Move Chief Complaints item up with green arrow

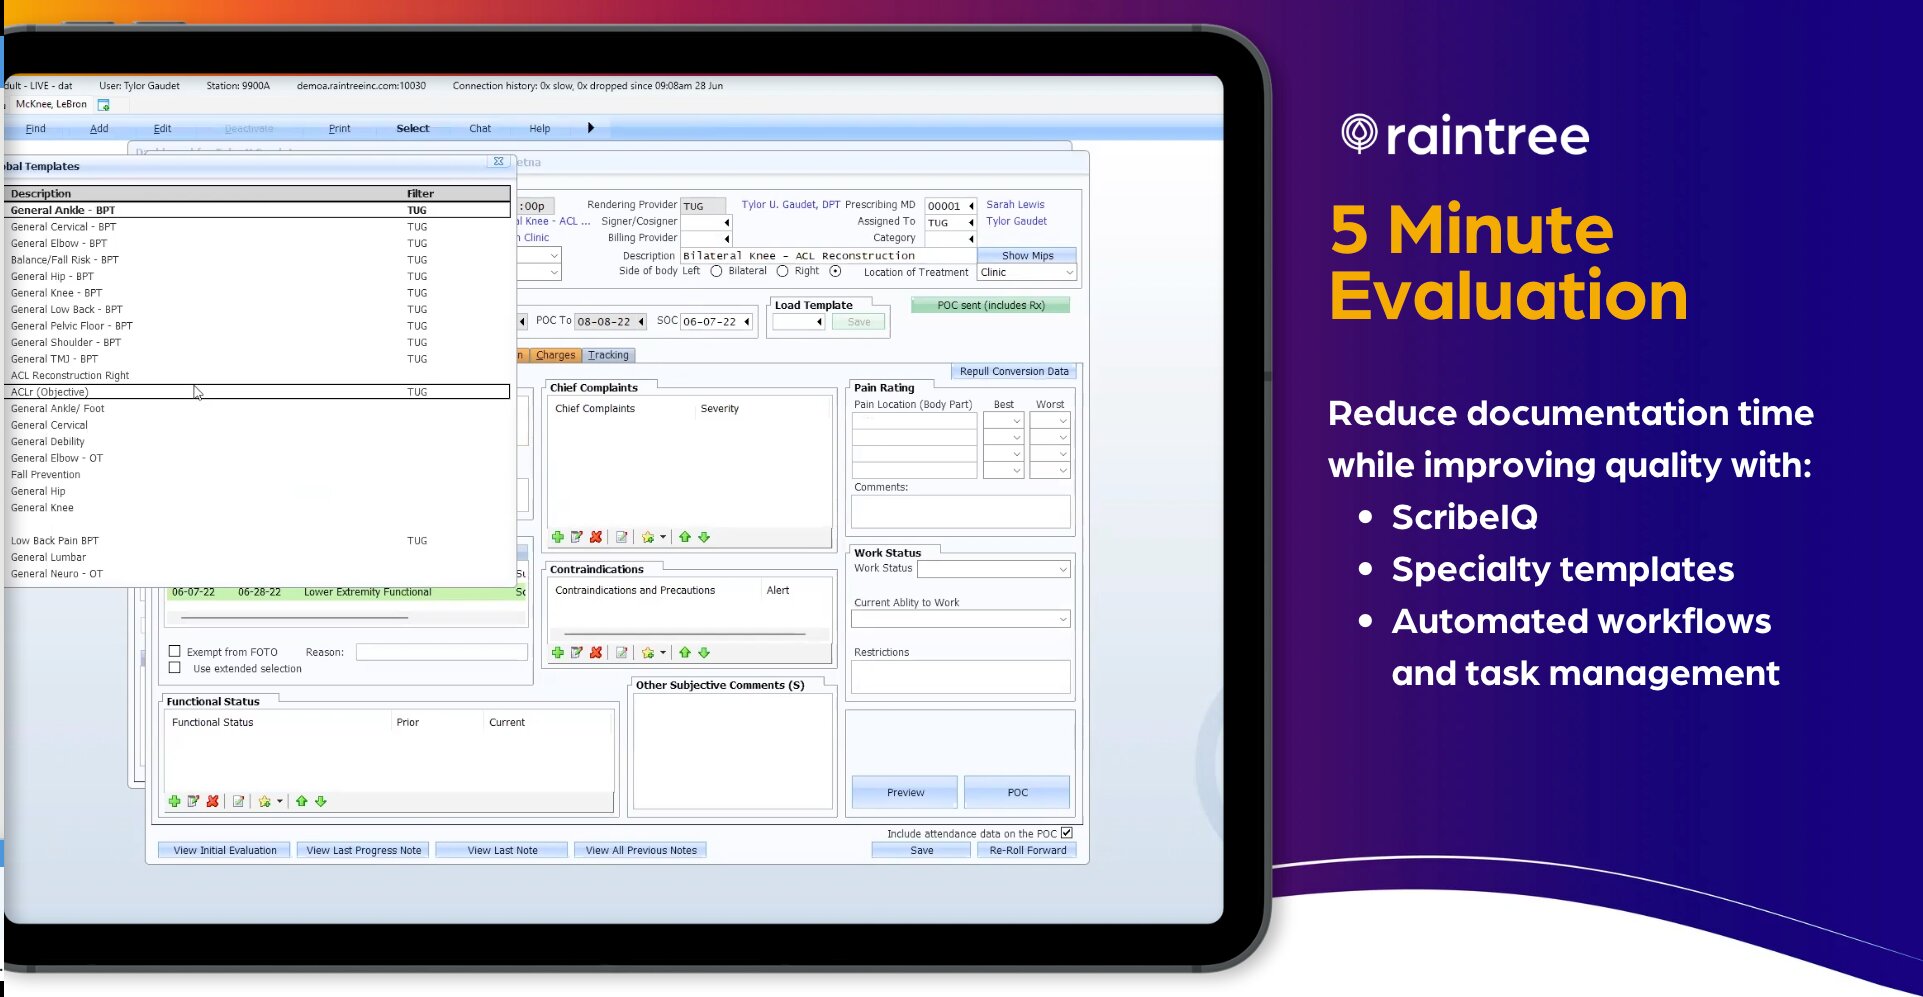click(x=685, y=538)
